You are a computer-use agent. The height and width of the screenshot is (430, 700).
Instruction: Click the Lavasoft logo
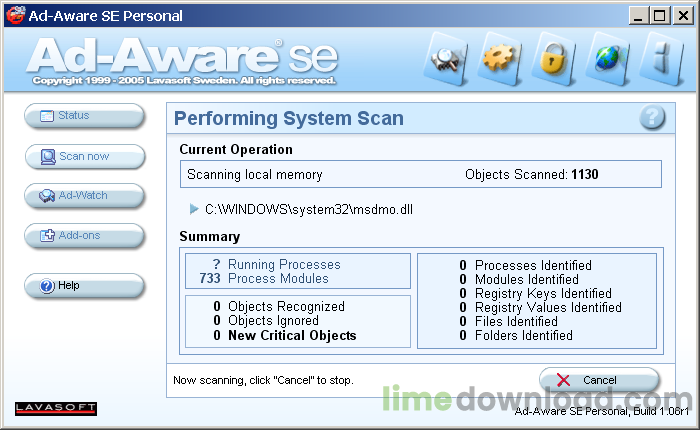click(x=56, y=408)
